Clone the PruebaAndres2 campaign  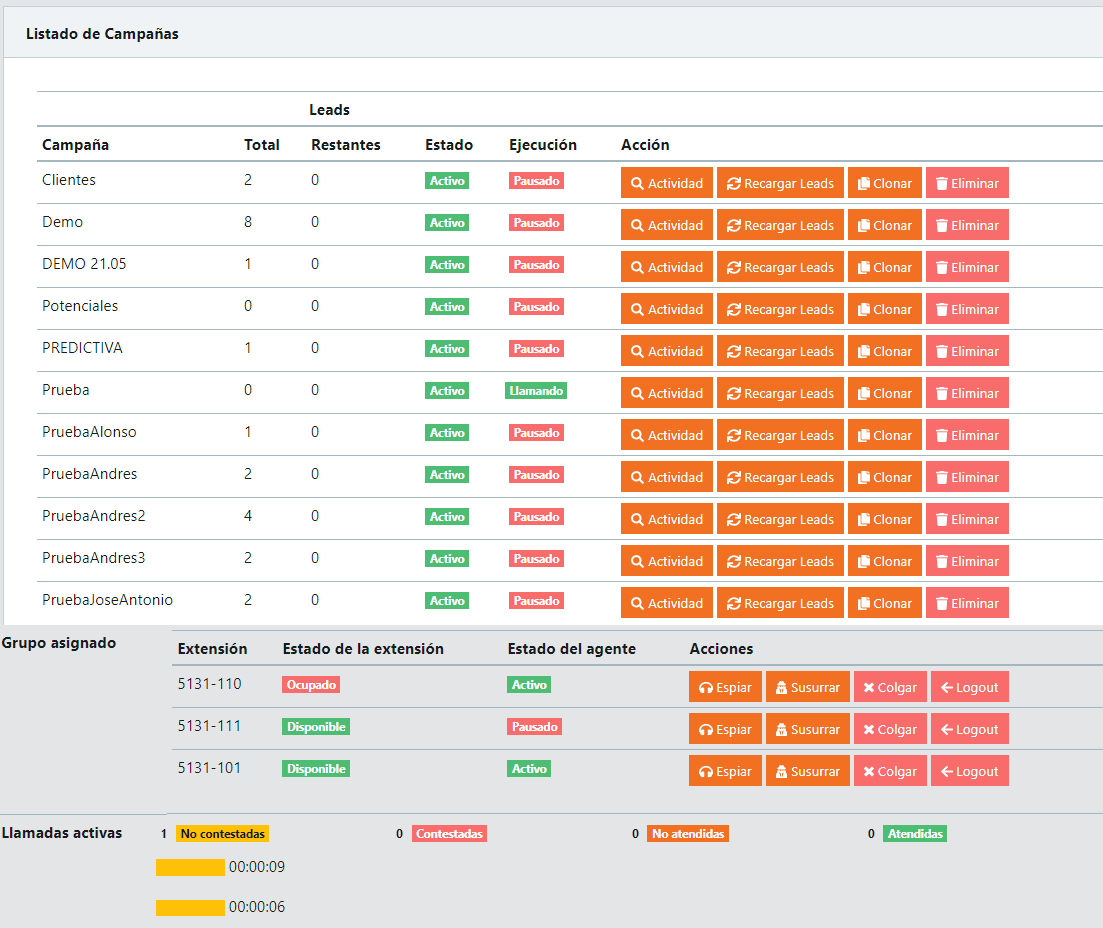pyautogui.click(x=884, y=519)
